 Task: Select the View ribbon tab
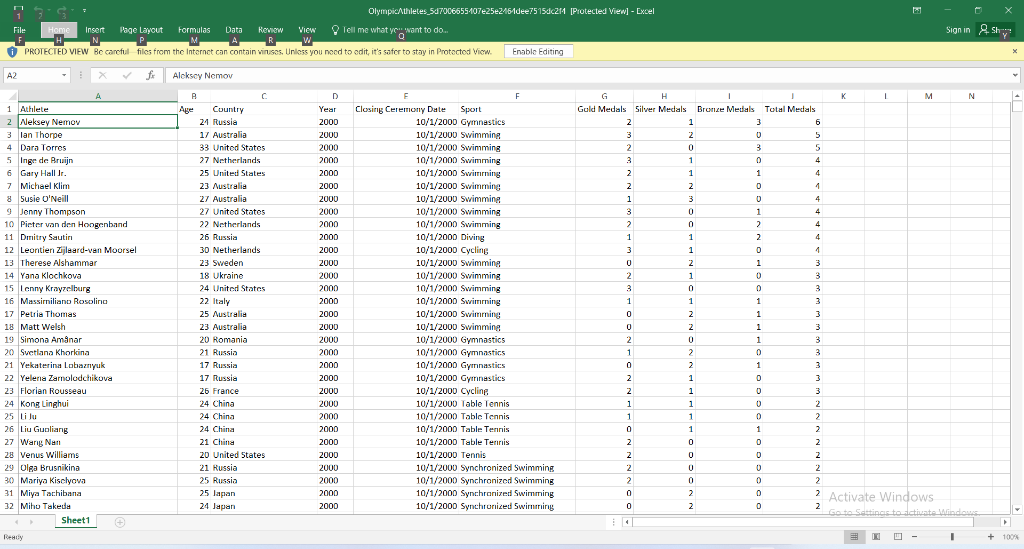coord(307,30)
